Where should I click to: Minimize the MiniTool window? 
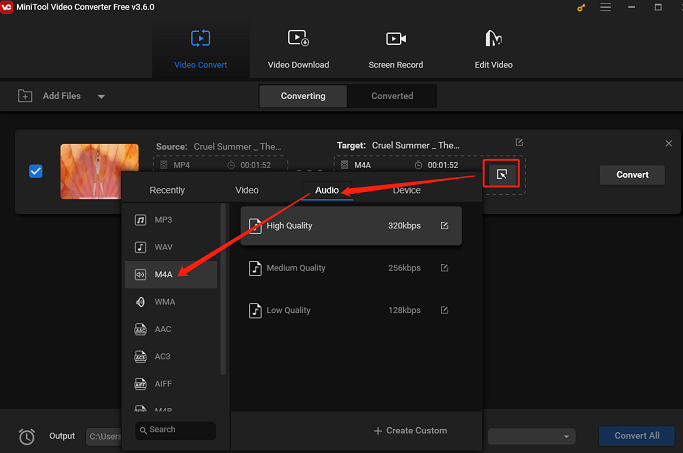pos(631,7)
